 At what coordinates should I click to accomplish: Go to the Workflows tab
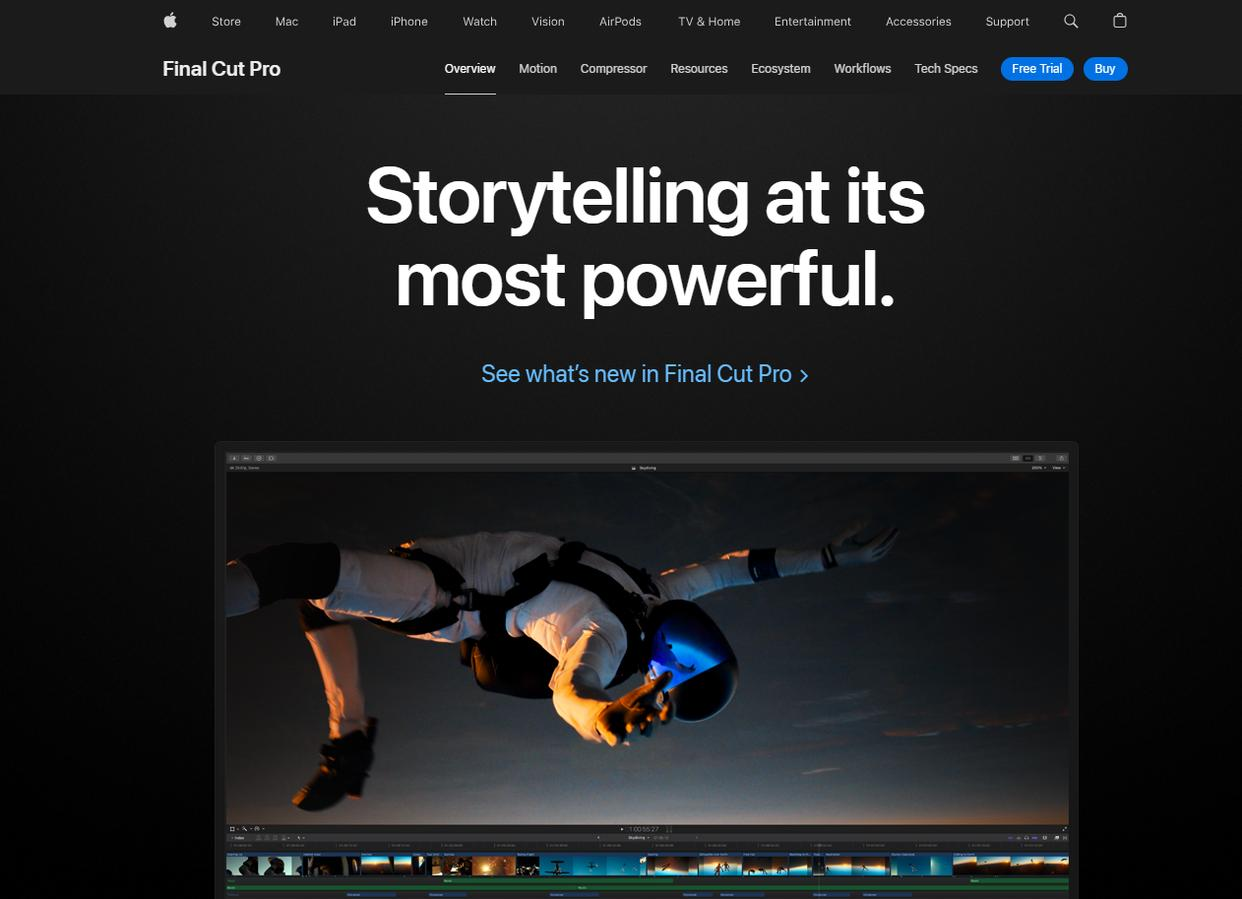862,69
